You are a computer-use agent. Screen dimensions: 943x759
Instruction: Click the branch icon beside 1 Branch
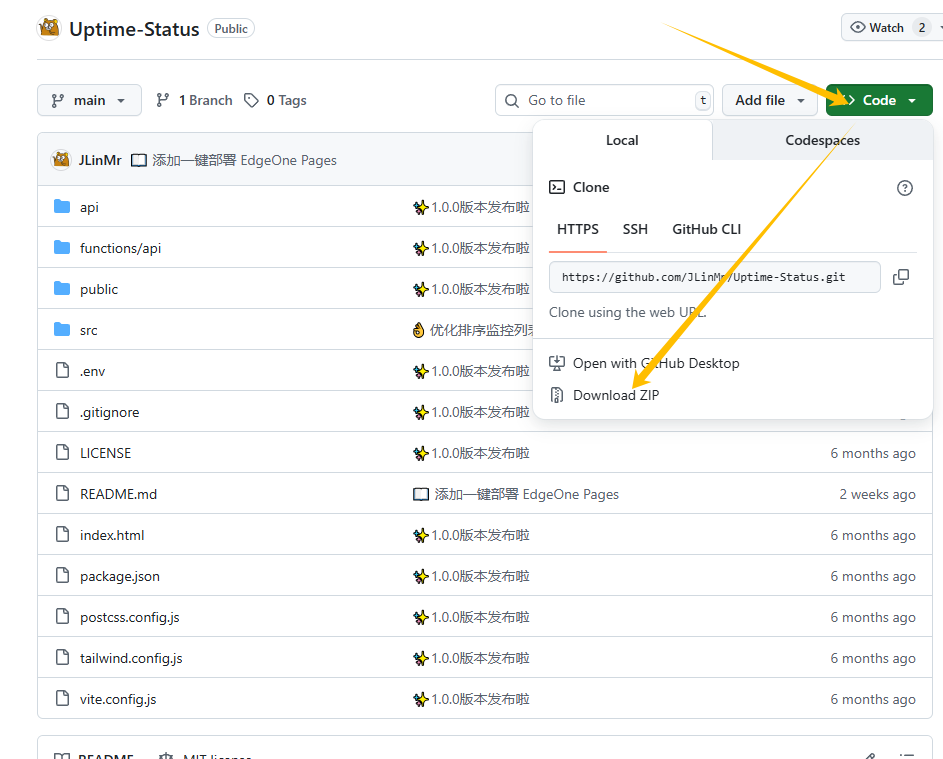coord(162,100)
